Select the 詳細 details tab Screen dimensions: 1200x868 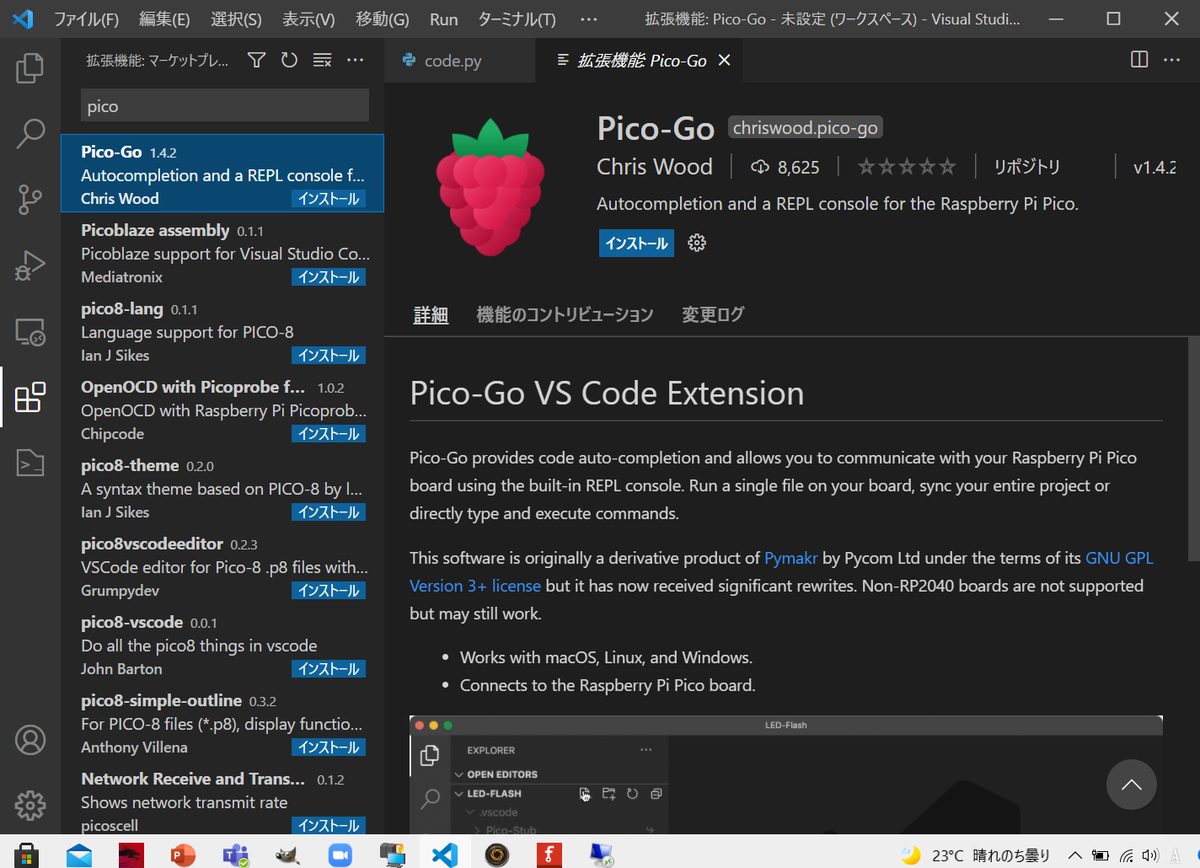(x=431, y=314)
